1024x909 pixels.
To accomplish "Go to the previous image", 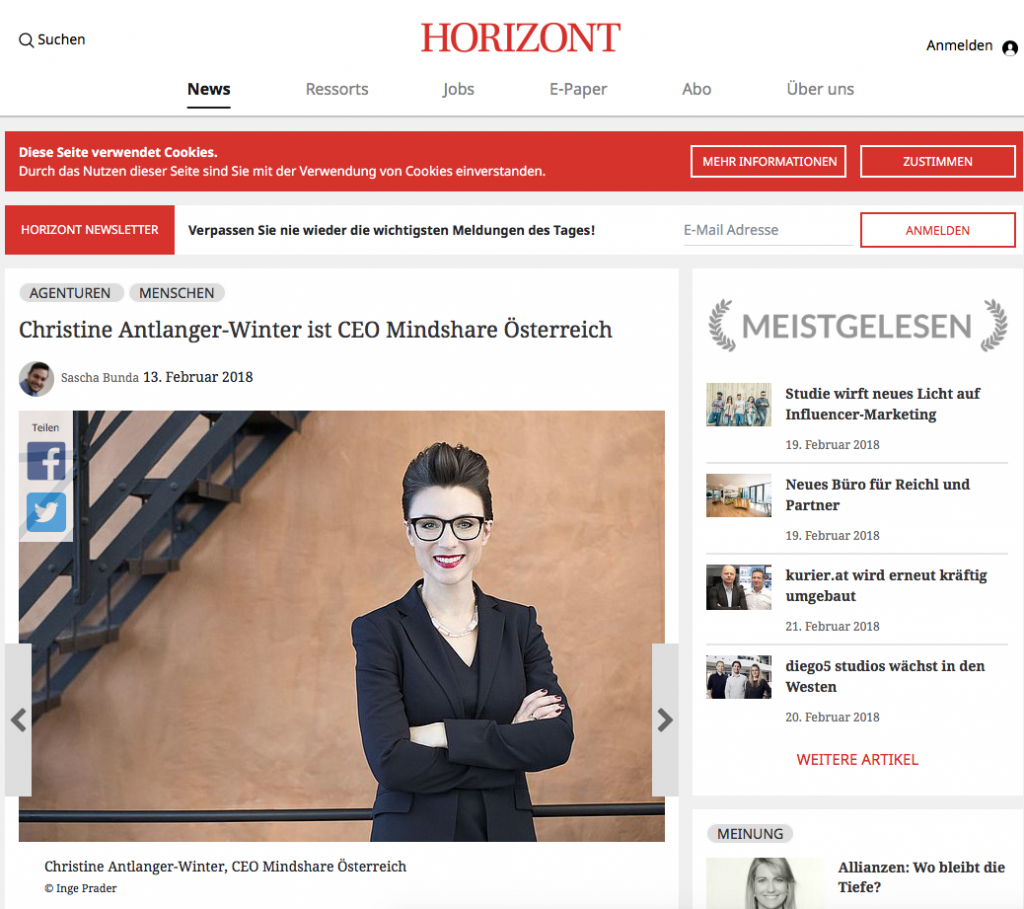I will (18, 720).
